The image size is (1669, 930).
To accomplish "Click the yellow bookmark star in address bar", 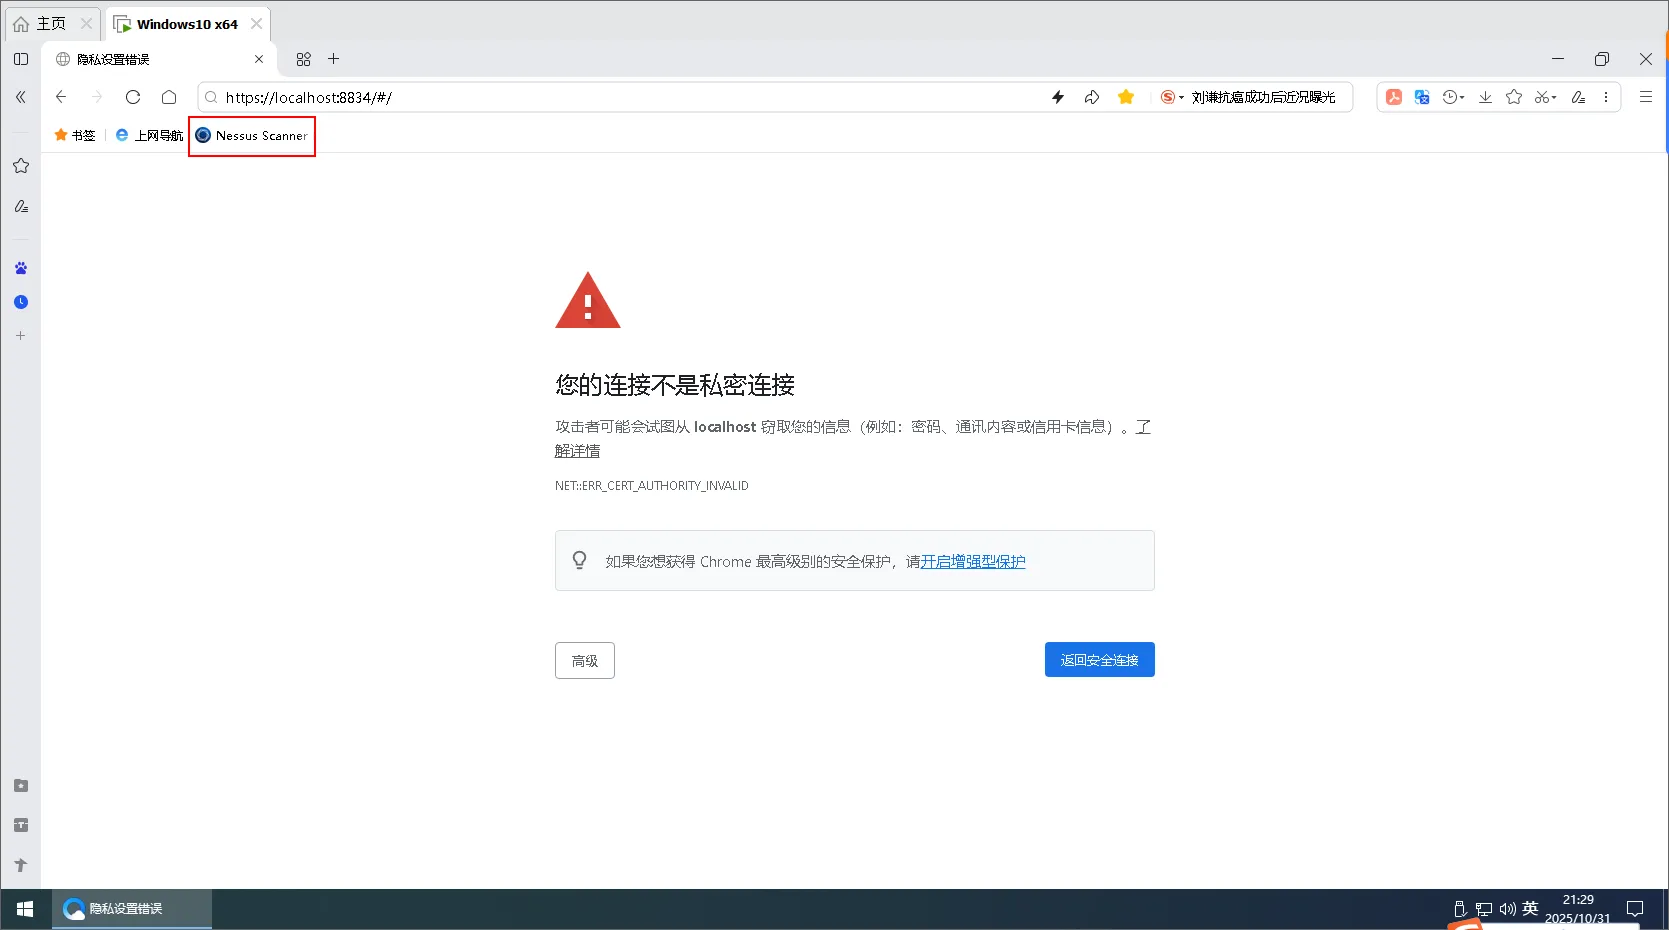I will (x=1126, y=97).
